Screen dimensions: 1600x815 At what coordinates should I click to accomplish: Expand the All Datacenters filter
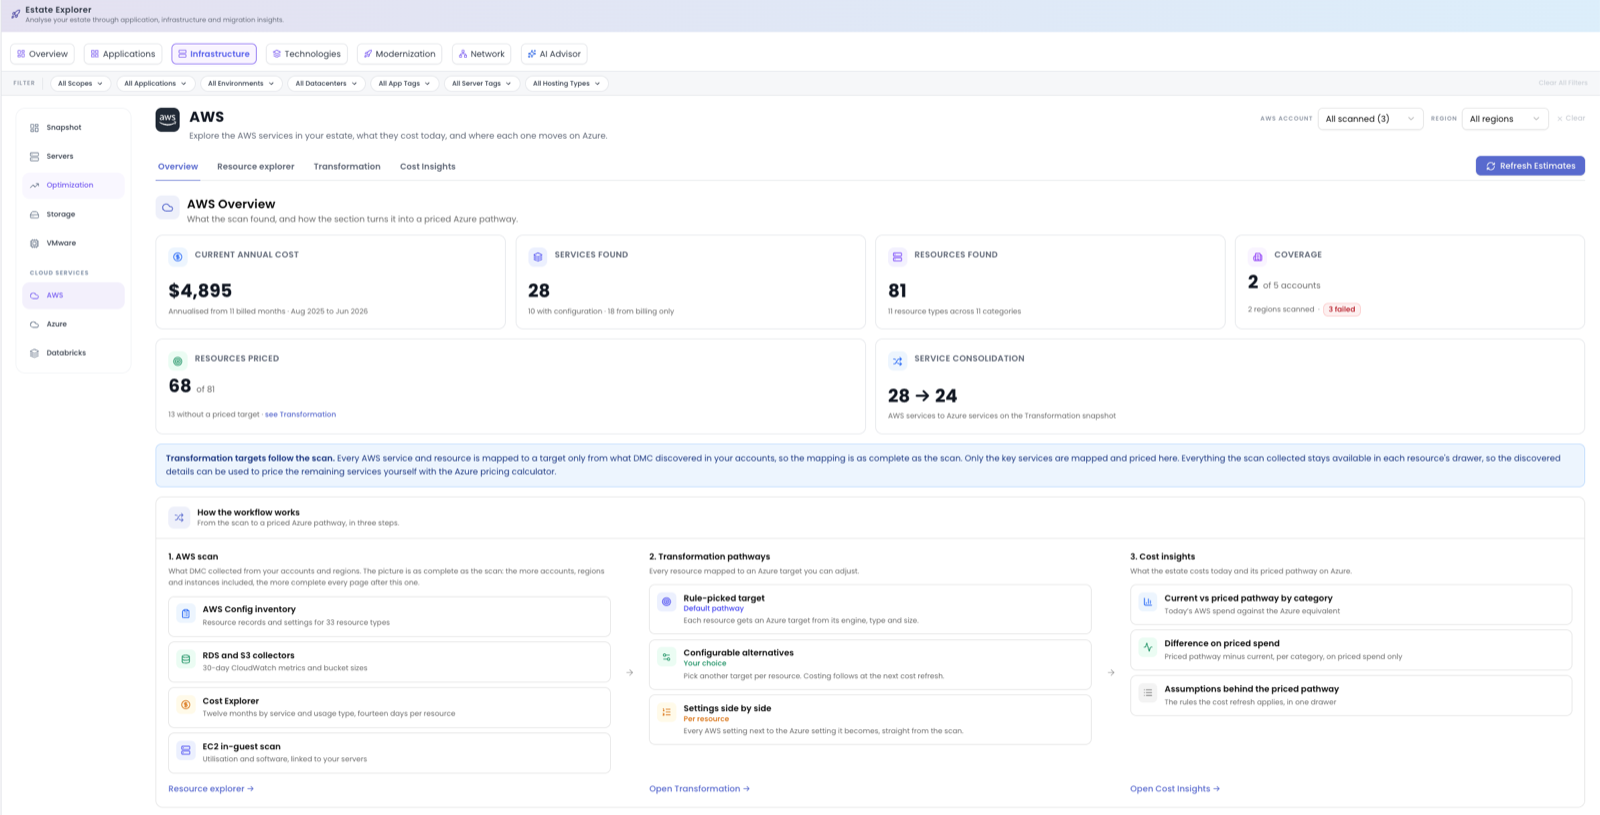[326, 84]
